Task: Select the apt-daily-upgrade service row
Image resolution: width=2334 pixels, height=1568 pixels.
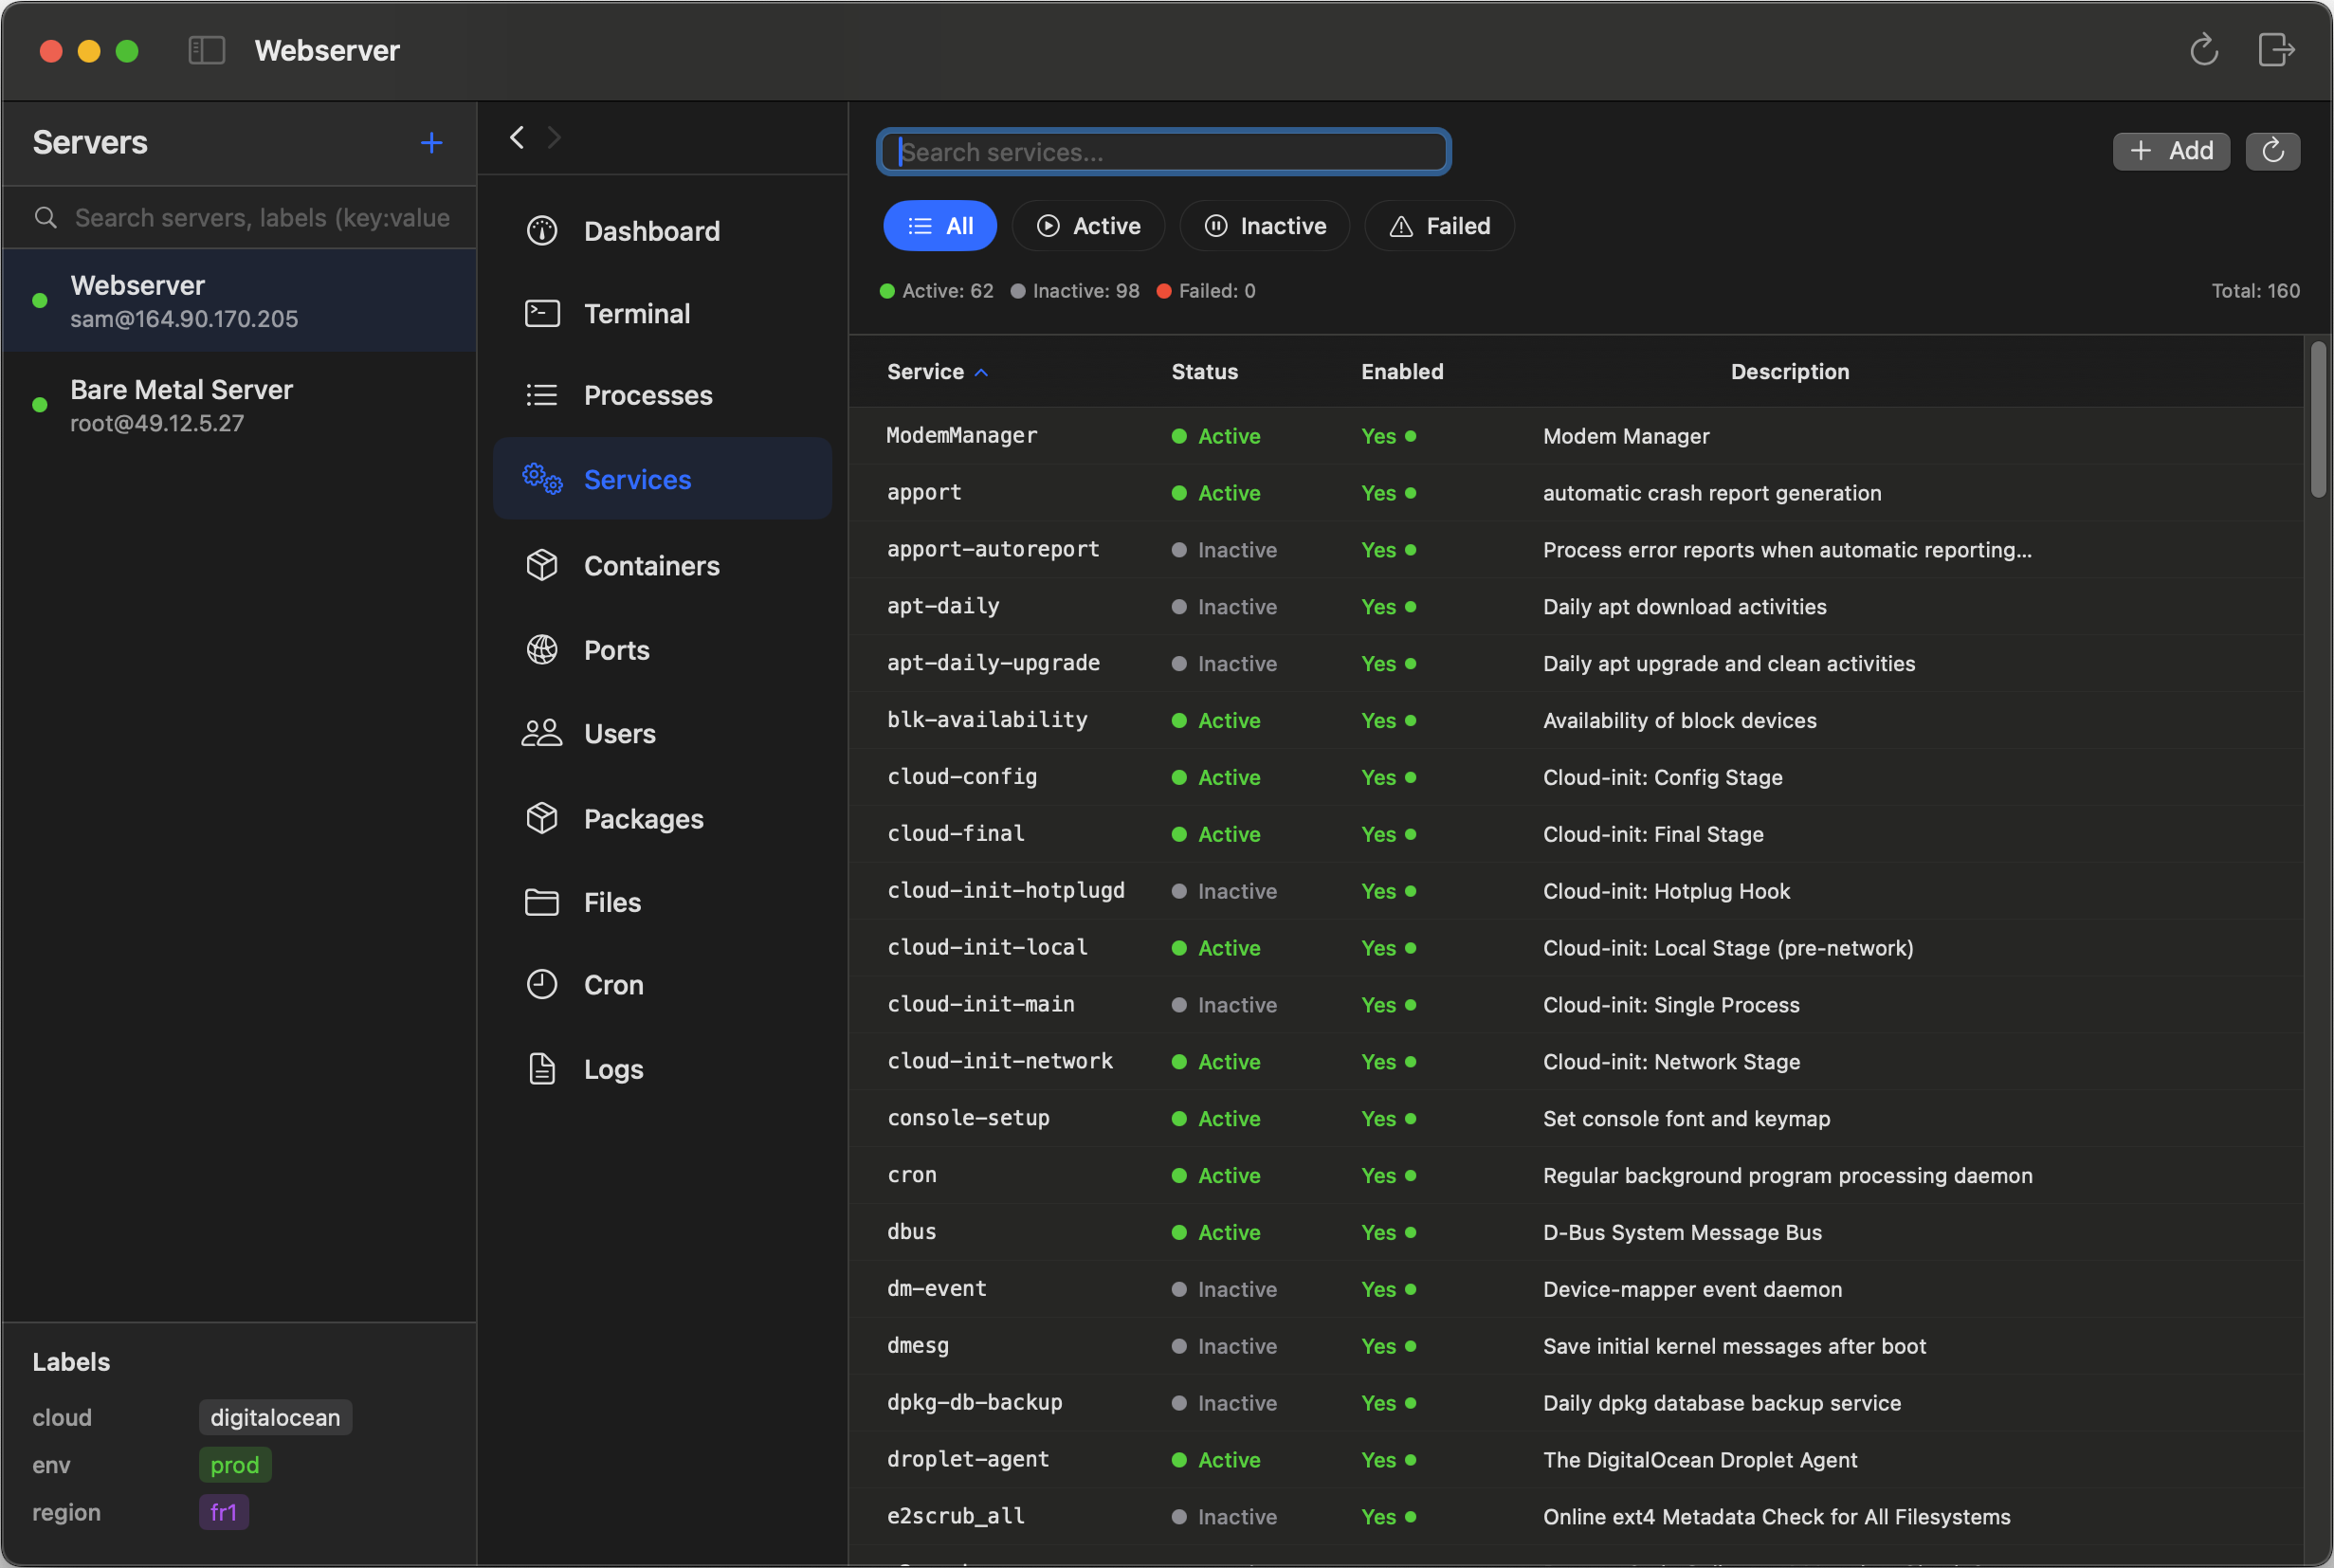Action: click(1576, 663)
